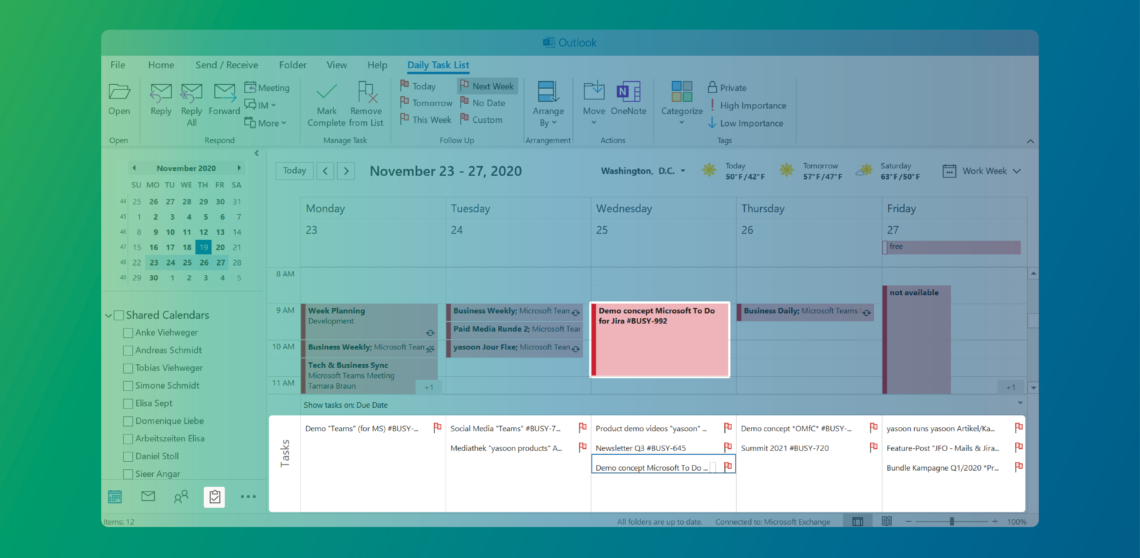Click flag on Mediathek "yasoon products" task

(x=582, y=447)
